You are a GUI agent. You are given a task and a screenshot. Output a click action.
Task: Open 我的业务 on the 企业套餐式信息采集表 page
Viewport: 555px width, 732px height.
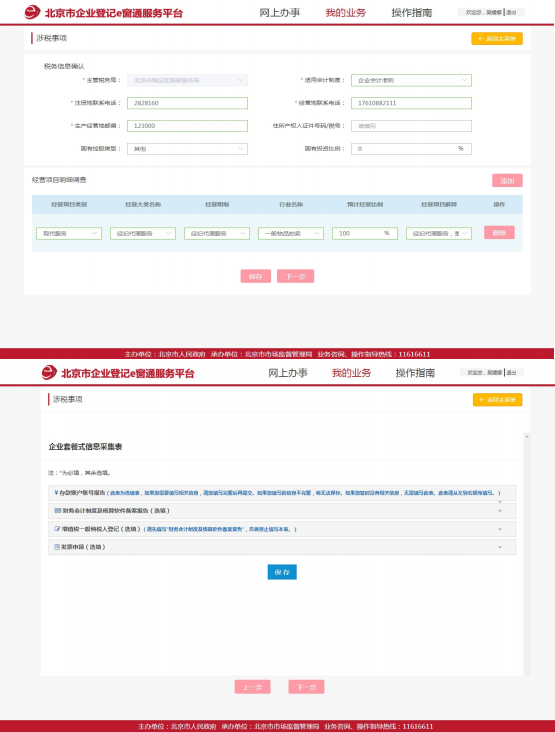click(351, 373)
